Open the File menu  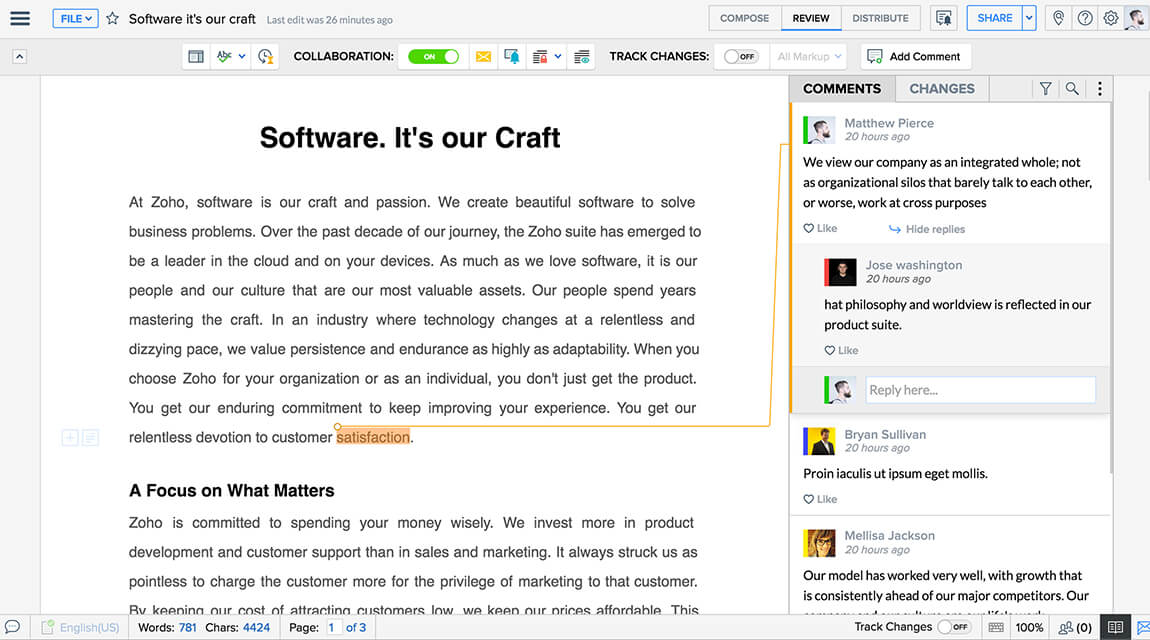pyautogui.click(x=75, y=18)
